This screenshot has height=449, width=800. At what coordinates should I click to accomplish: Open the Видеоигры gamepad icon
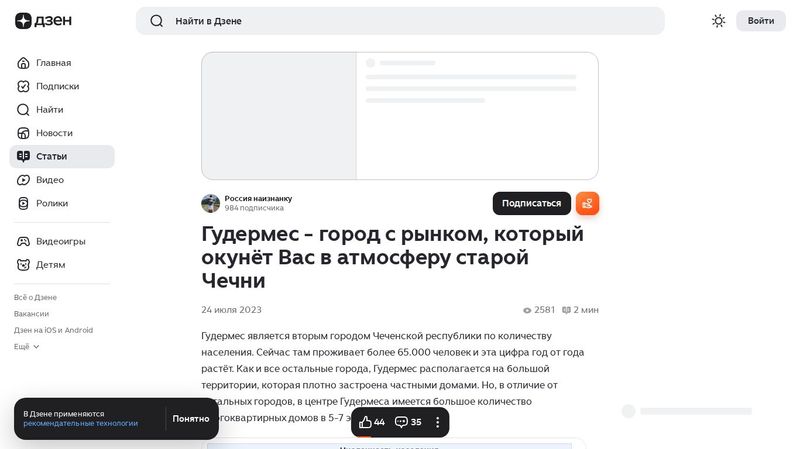(24, 241)
